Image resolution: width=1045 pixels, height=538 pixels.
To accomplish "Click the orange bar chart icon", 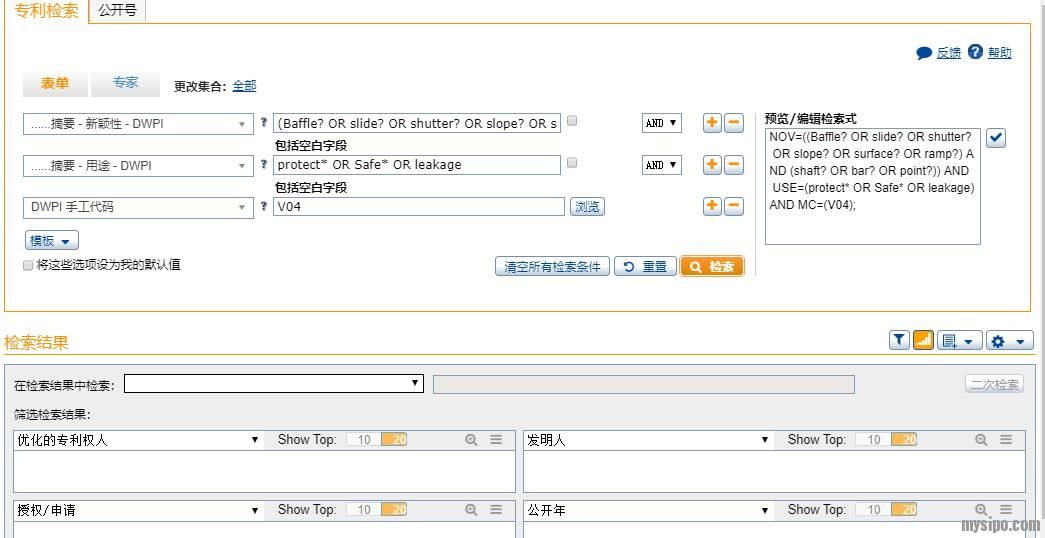I will pos(923,341).
